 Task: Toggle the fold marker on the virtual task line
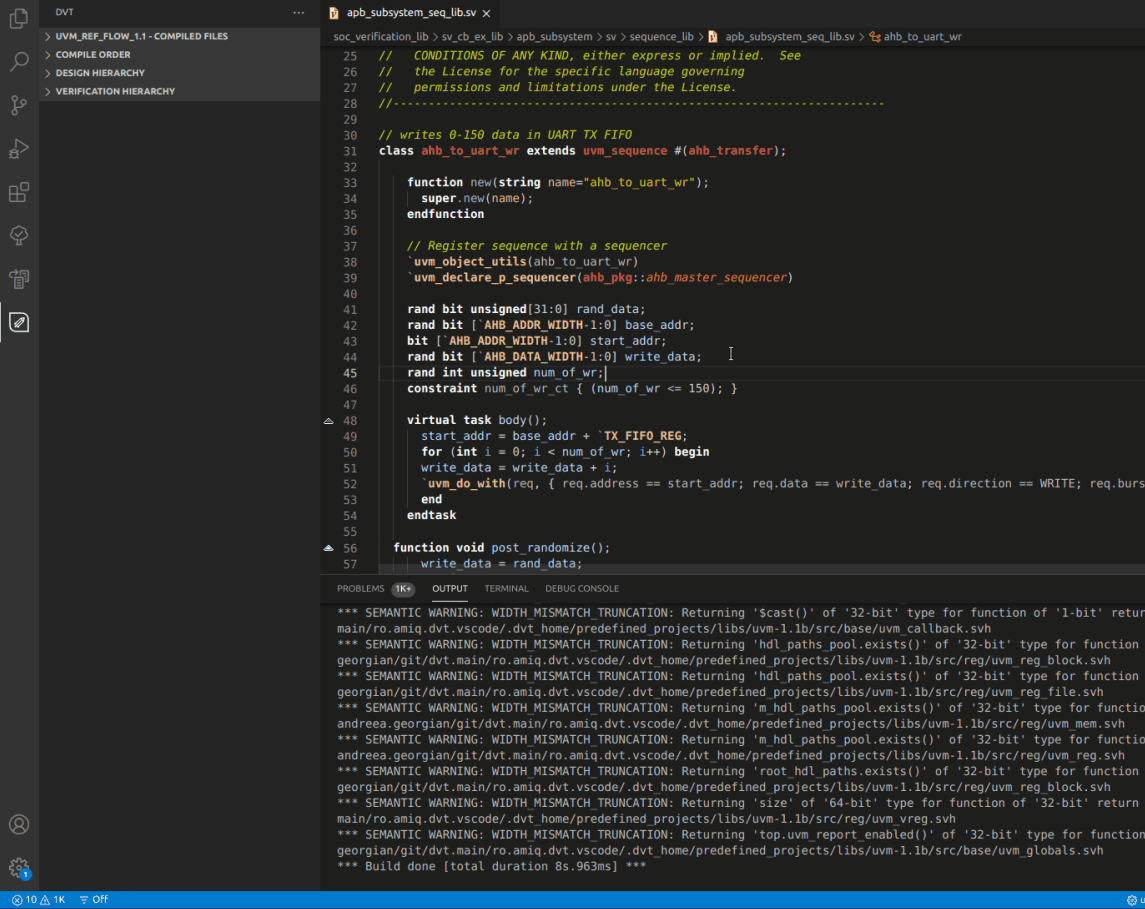click(x=328, y=419)
